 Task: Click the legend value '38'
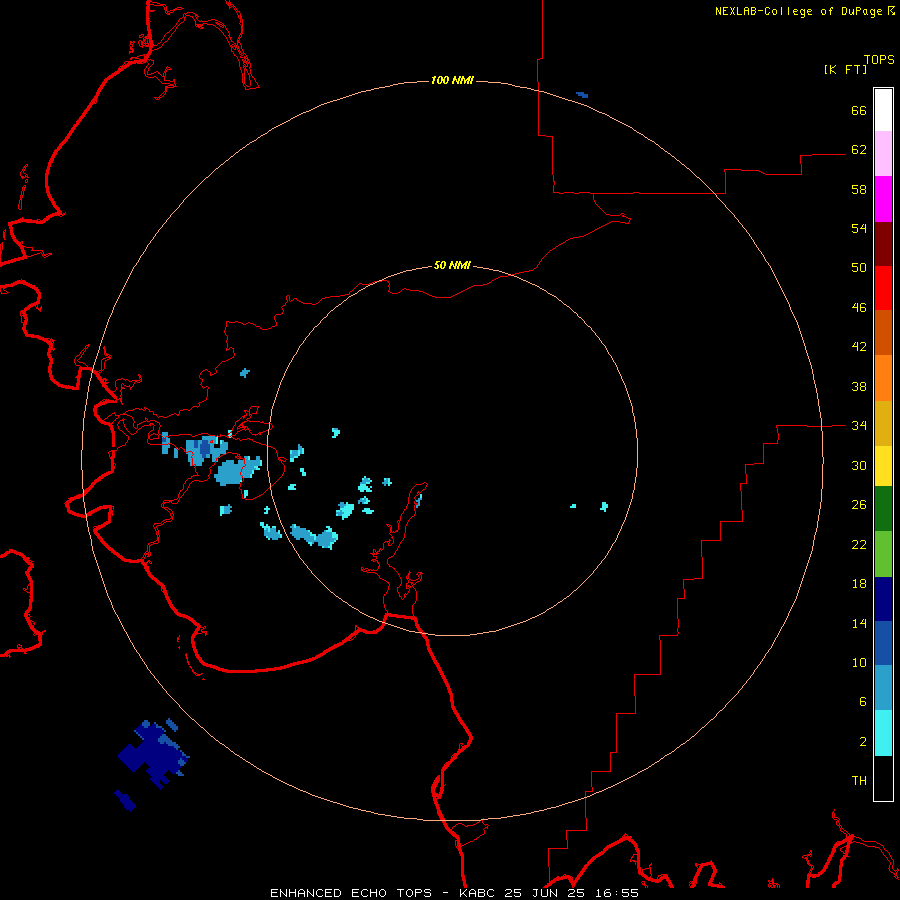(x=859, y=386)
